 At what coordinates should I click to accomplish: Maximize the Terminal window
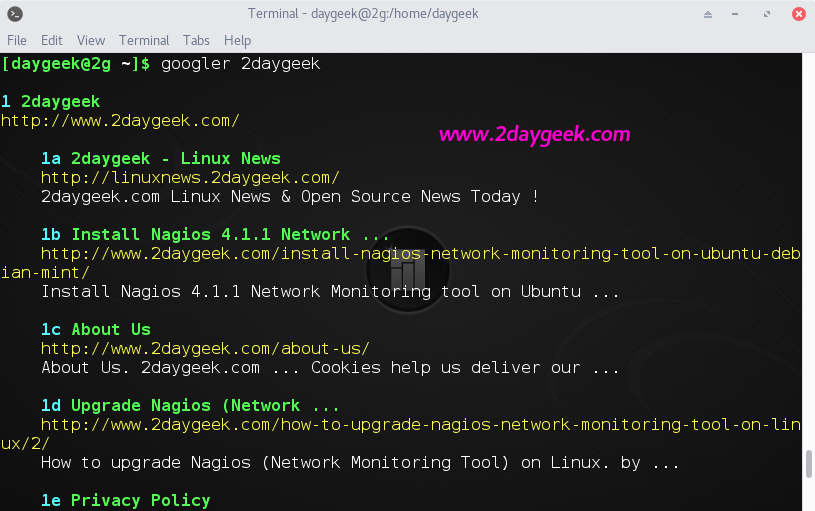pos(767,15)
